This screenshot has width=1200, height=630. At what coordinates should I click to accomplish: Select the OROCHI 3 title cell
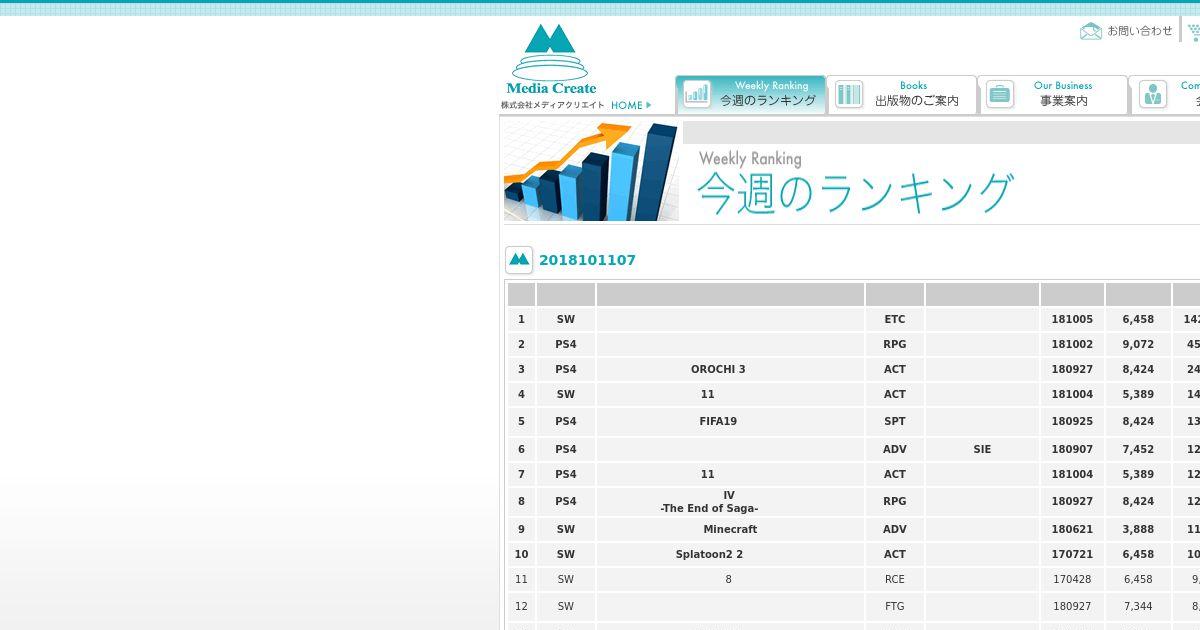pos(730,369)
